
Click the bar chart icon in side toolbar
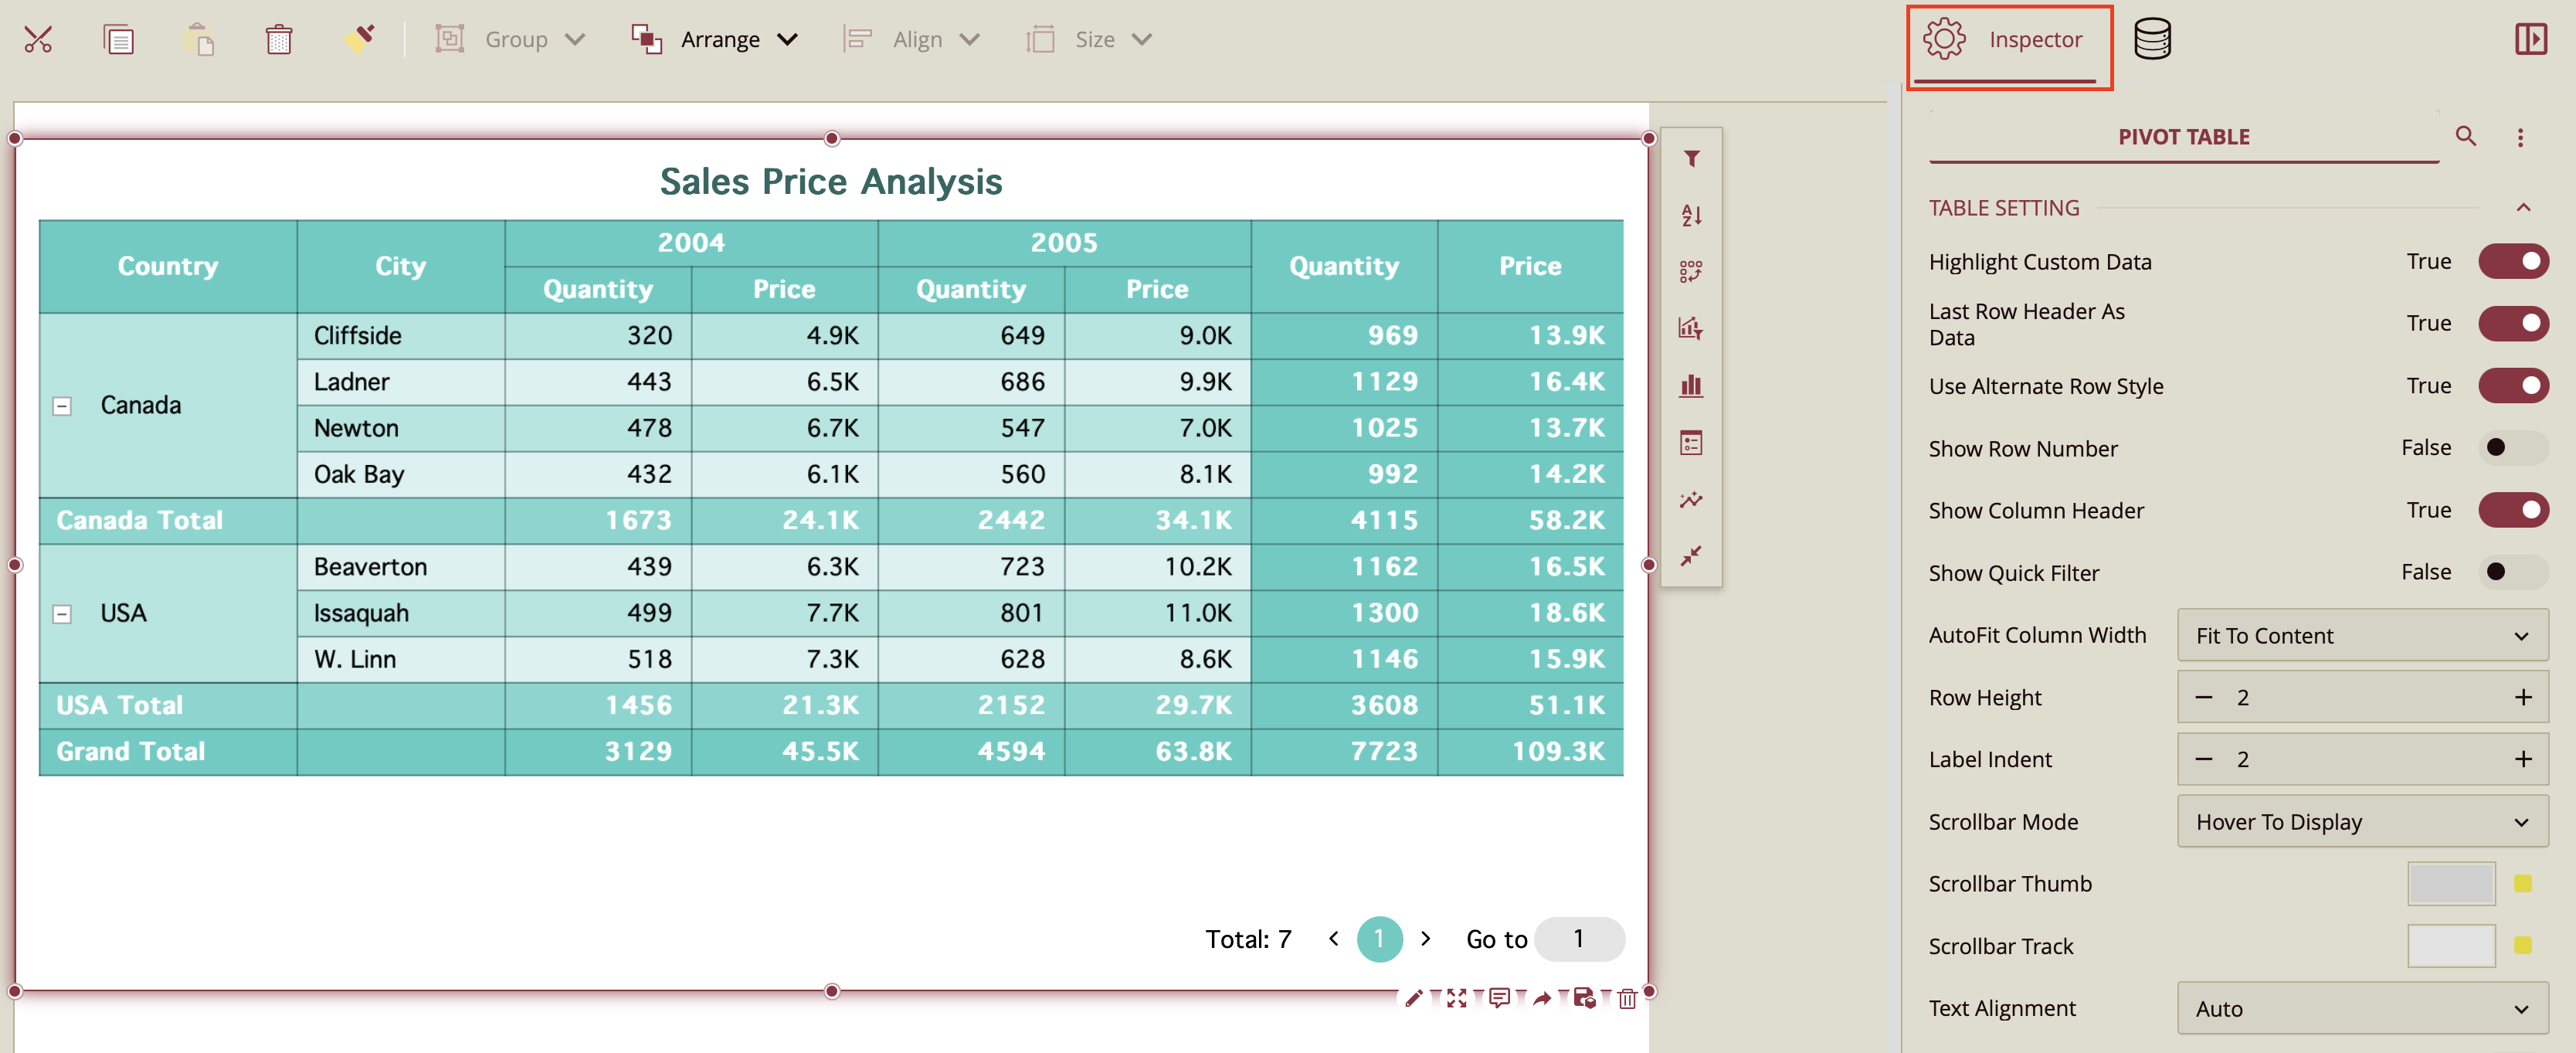pyautogui.click(x=1691, y=386)
